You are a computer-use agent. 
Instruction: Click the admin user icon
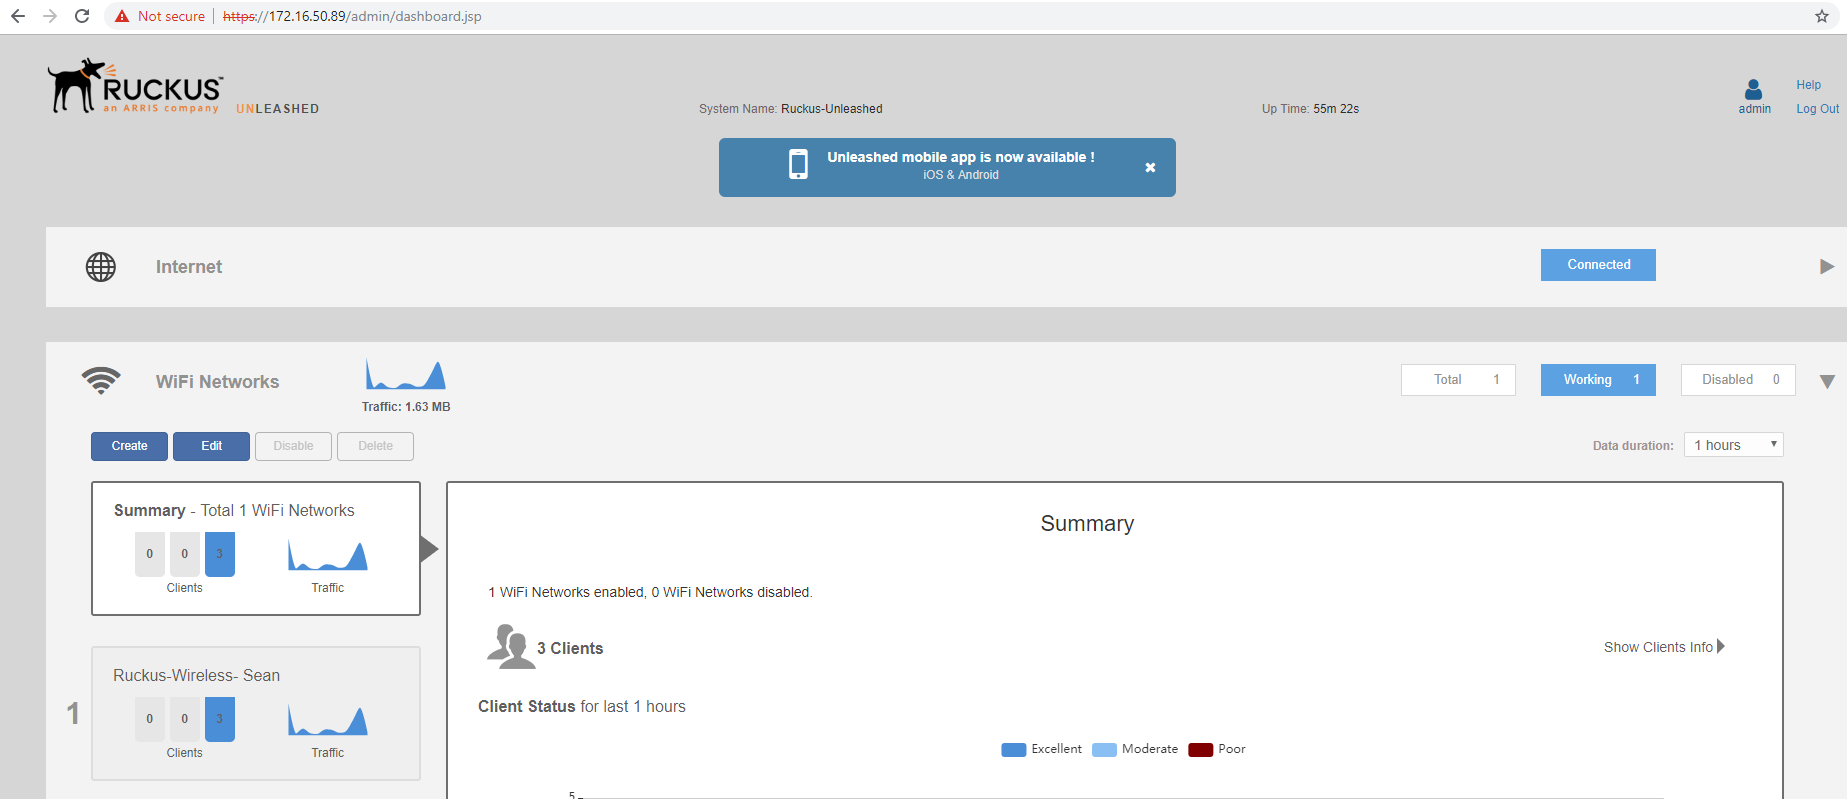[x=1753, y=89]
